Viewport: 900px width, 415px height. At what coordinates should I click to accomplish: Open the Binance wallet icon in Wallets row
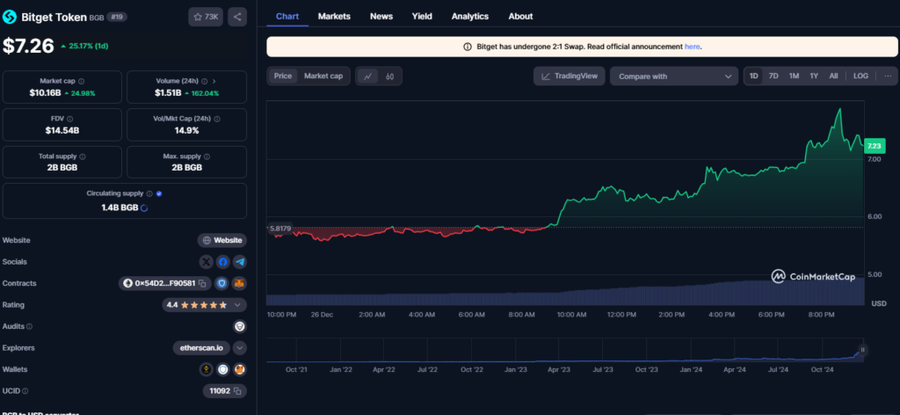click(x=206, y=370)
